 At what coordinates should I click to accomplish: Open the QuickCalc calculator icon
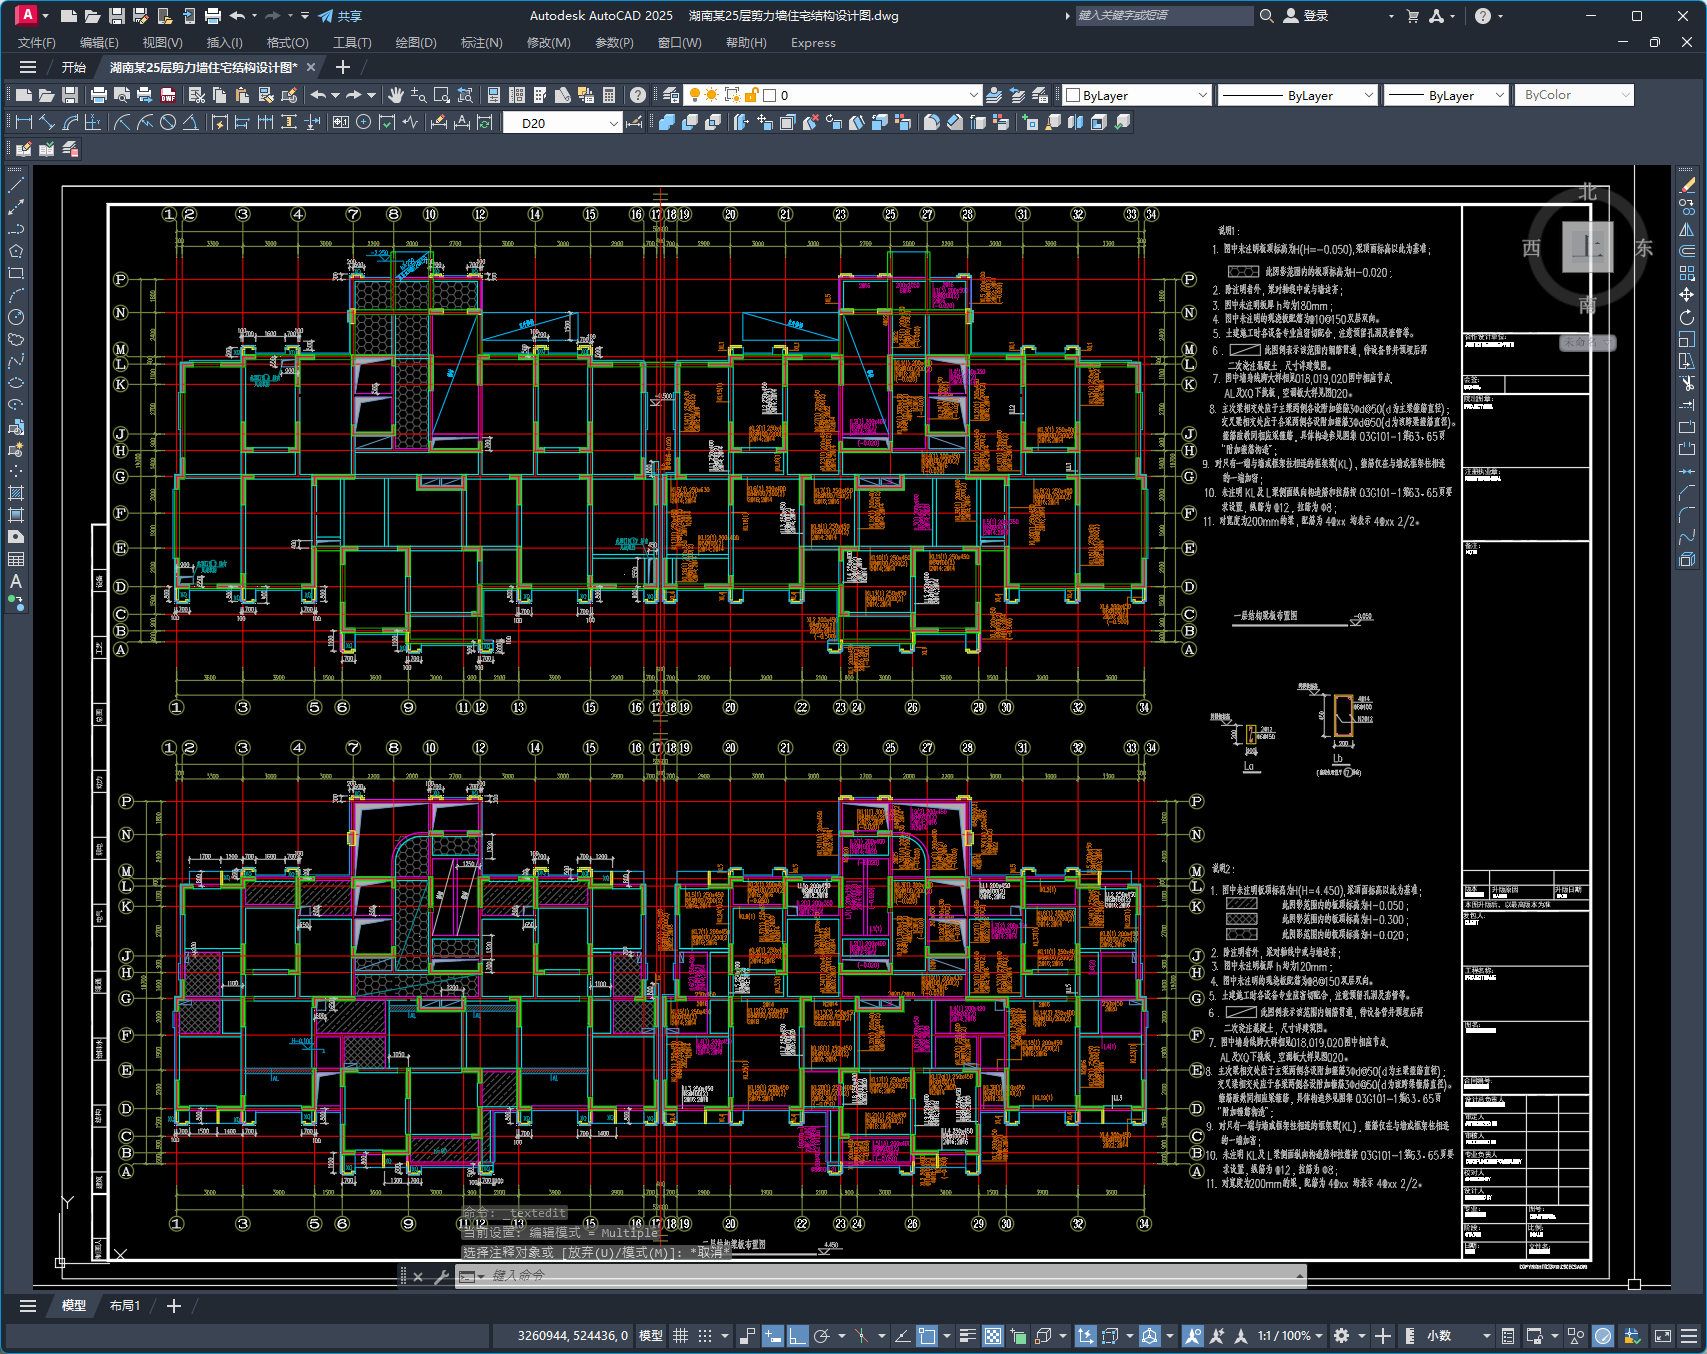pos(609,95)
